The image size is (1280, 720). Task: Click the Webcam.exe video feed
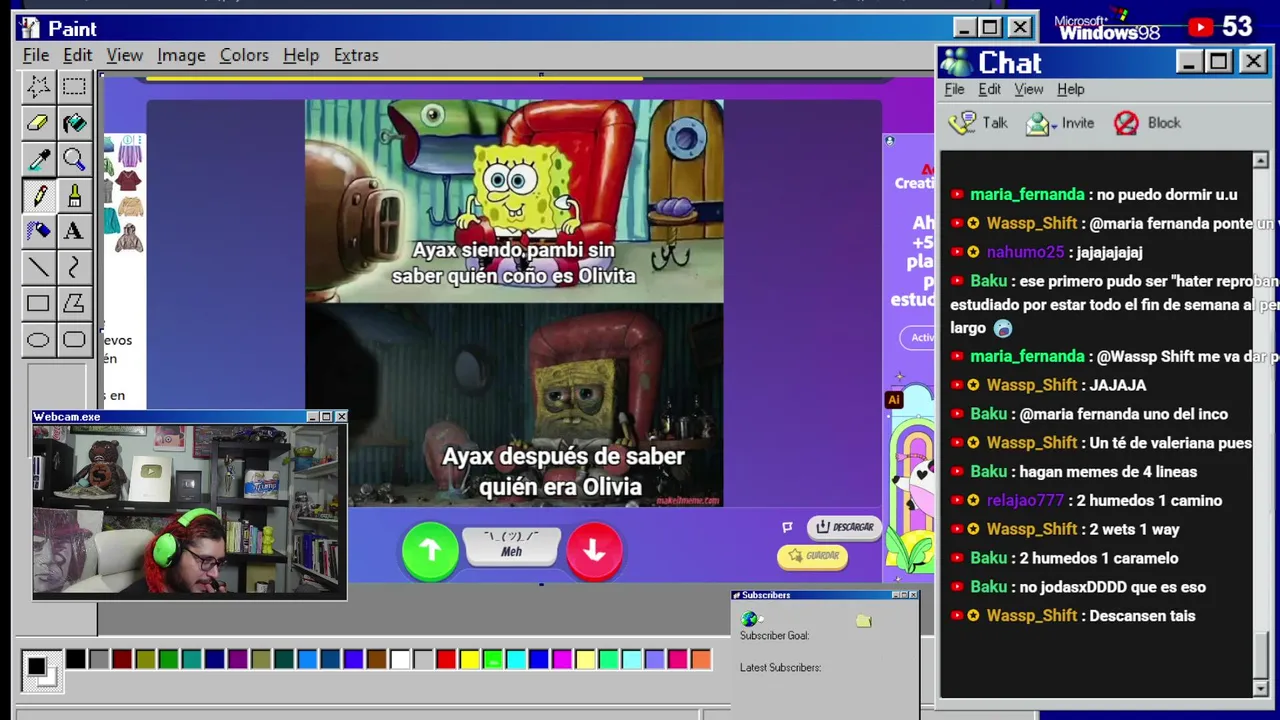[189, 511]
